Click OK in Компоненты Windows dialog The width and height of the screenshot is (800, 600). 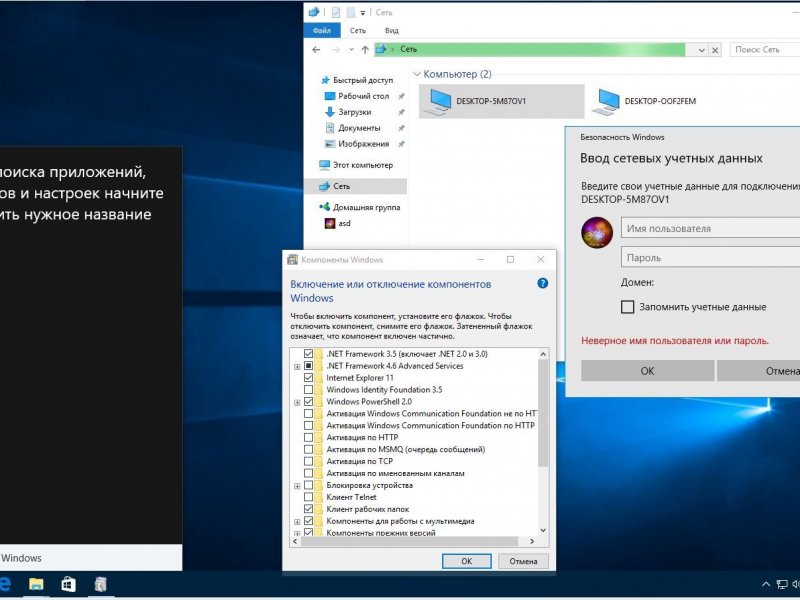click(x=466, y=561)
